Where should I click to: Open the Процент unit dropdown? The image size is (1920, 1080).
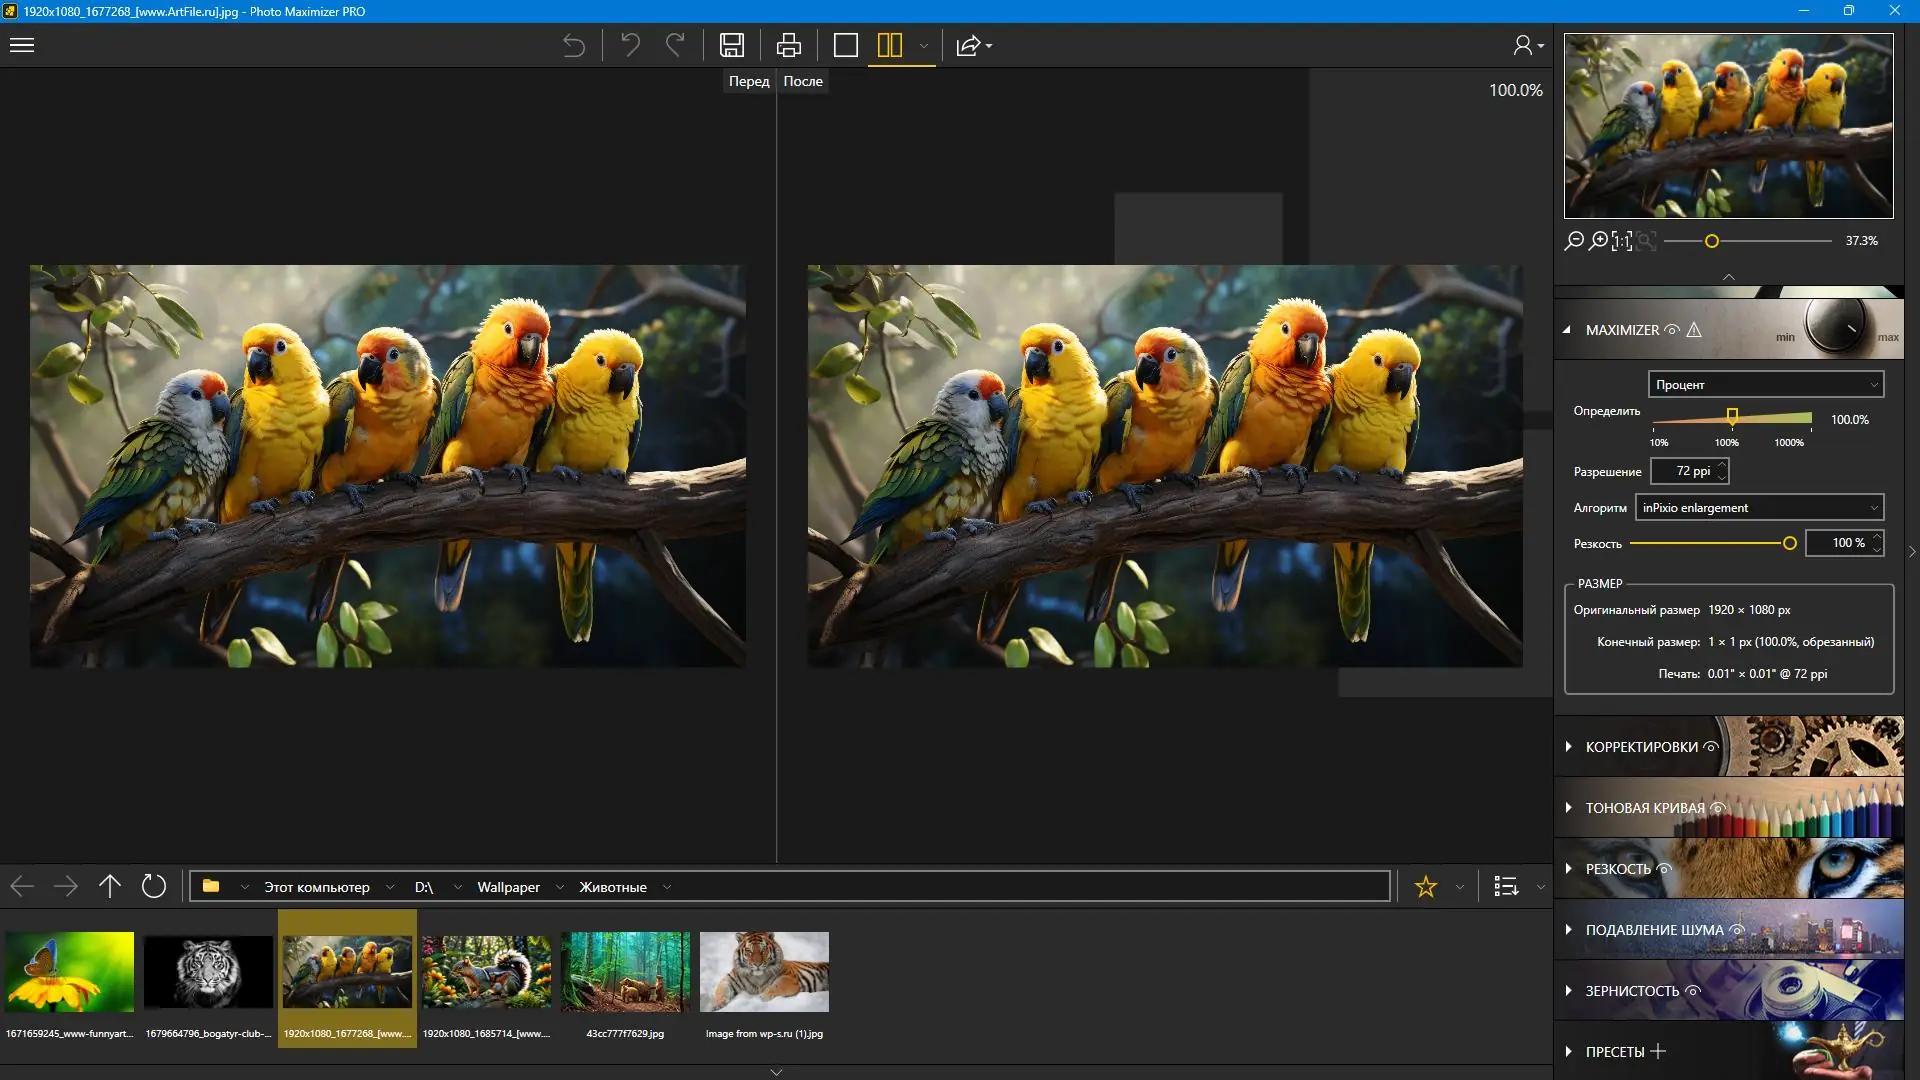(x=1765, y=384)
